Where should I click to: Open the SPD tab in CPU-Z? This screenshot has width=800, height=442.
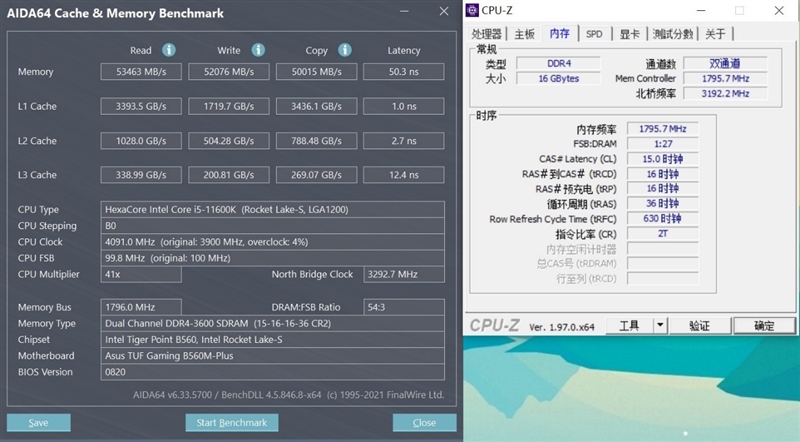[x=594, y=34]
